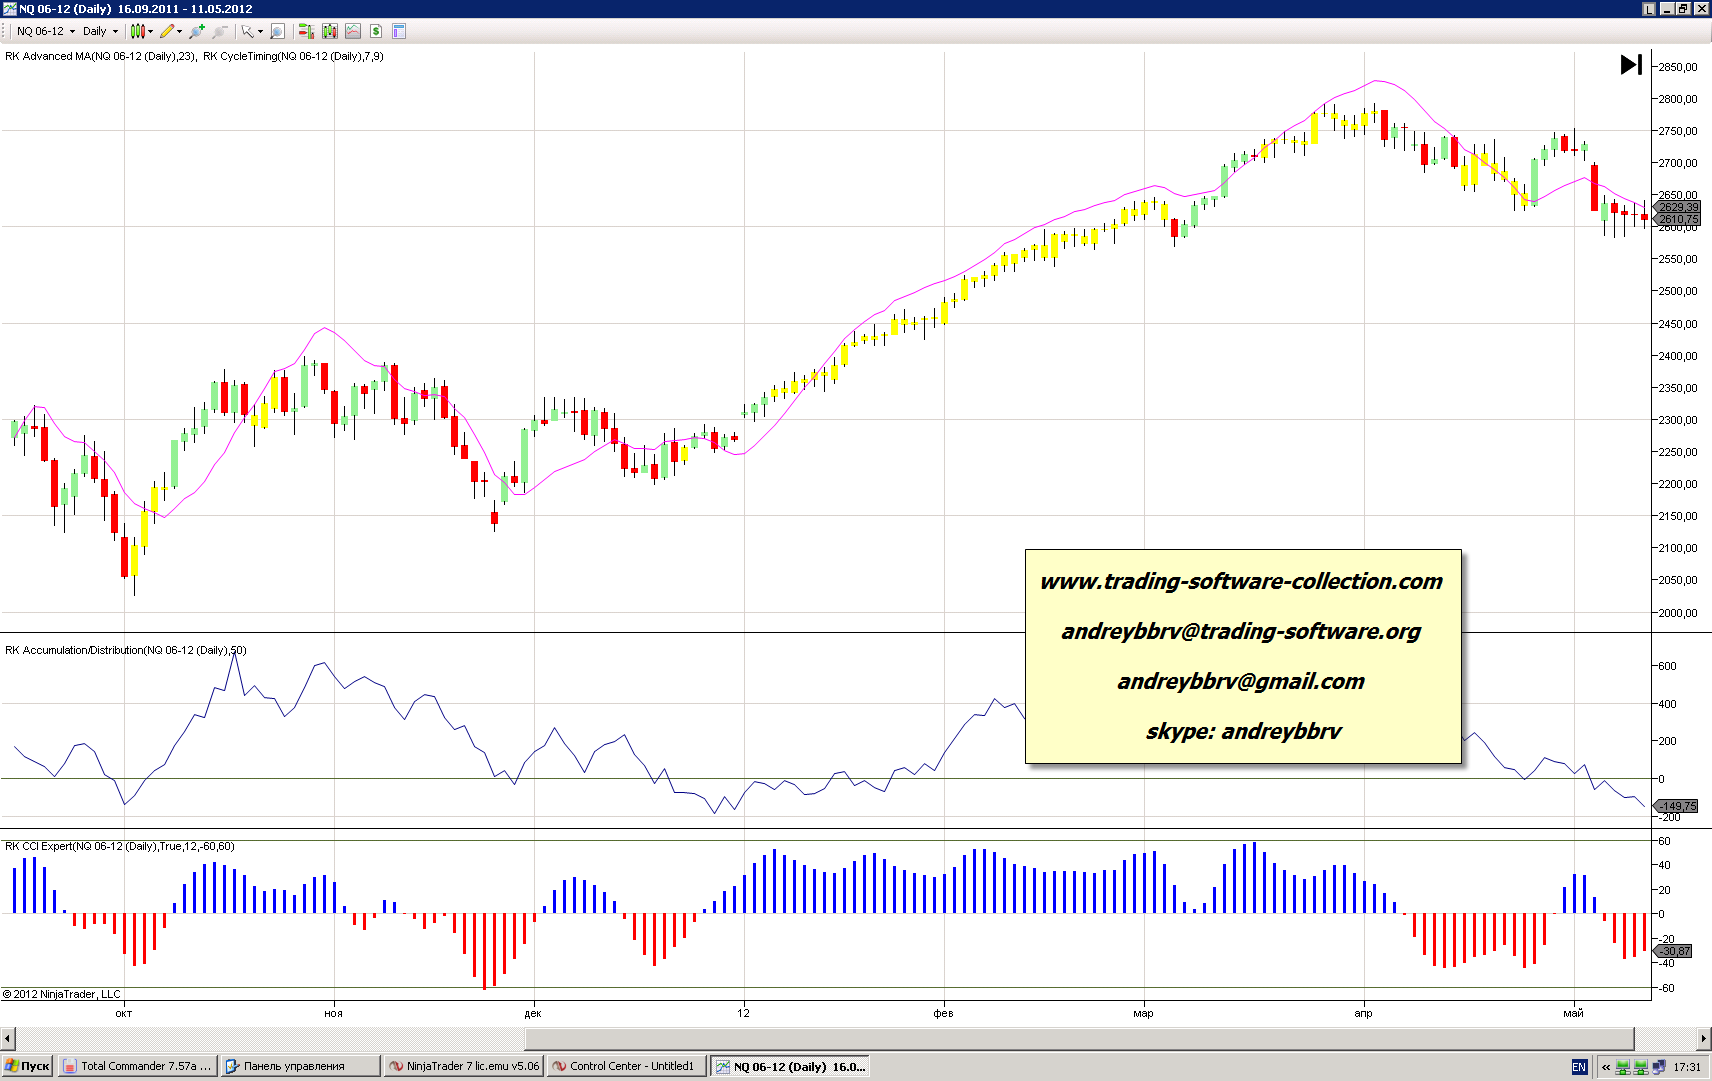Click the zoom out magnifier icon

[x=220, y=31]
